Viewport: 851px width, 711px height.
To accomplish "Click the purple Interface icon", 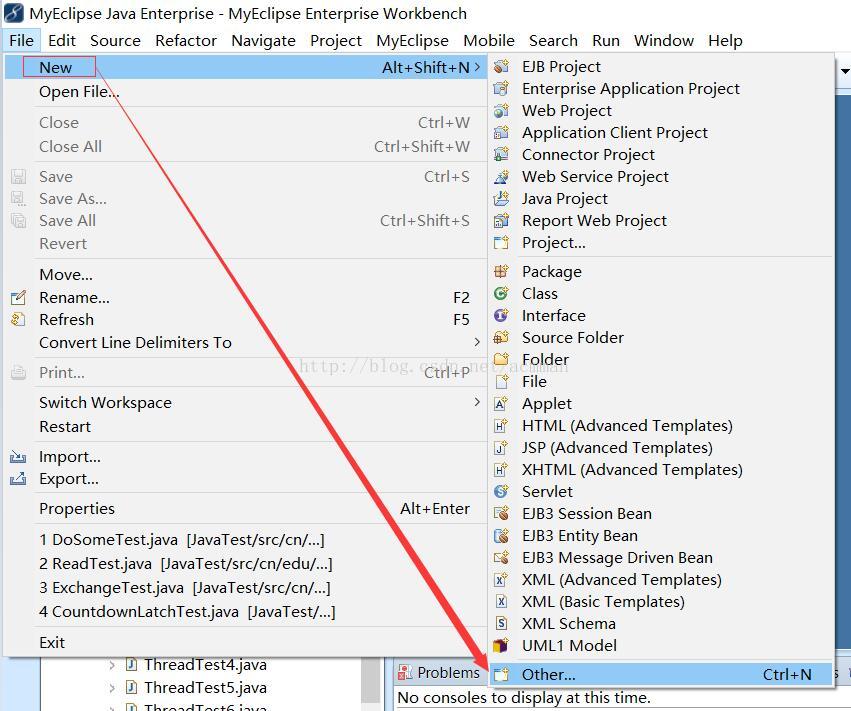I will tap(501, 315).
